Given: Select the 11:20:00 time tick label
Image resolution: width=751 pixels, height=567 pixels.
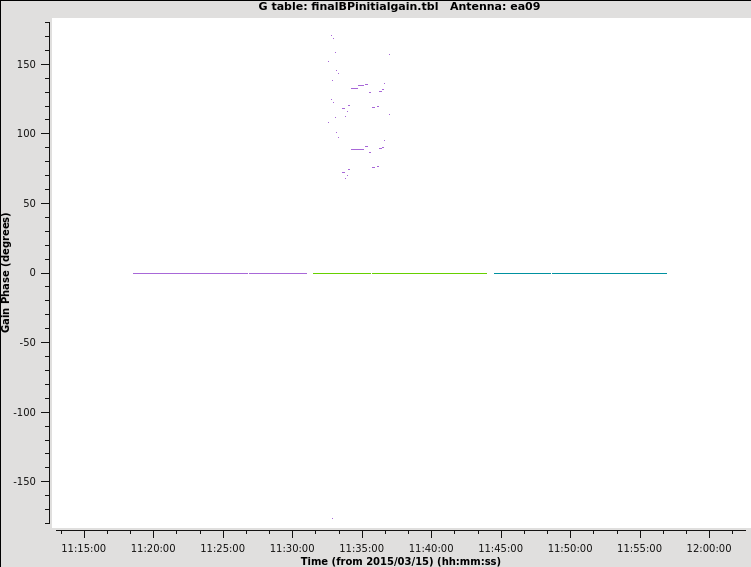Looking at the screenshot, I should coord(153,548).
